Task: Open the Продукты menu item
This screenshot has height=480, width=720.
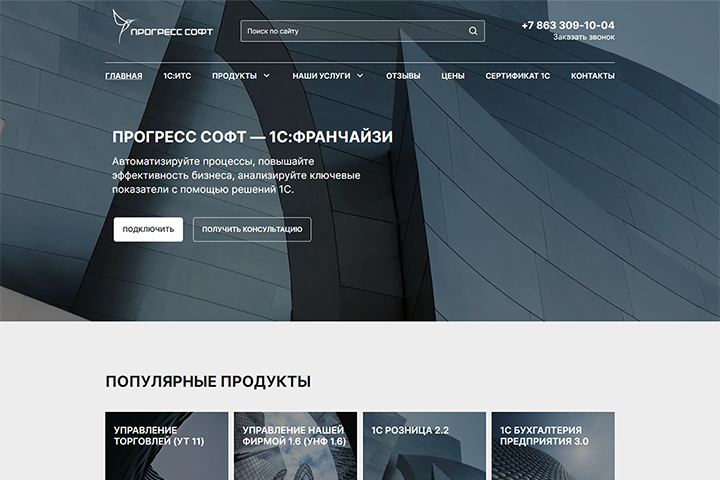Action: [234, 76]
